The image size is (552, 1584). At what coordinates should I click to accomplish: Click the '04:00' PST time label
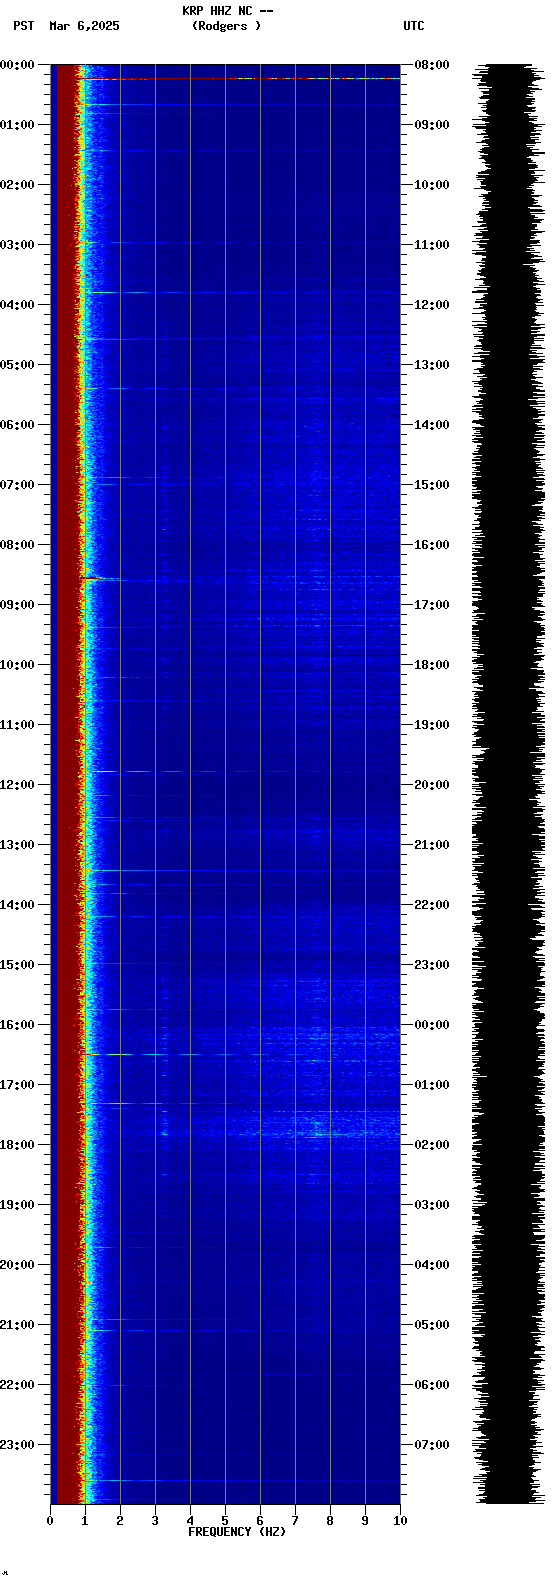point(18,305)
